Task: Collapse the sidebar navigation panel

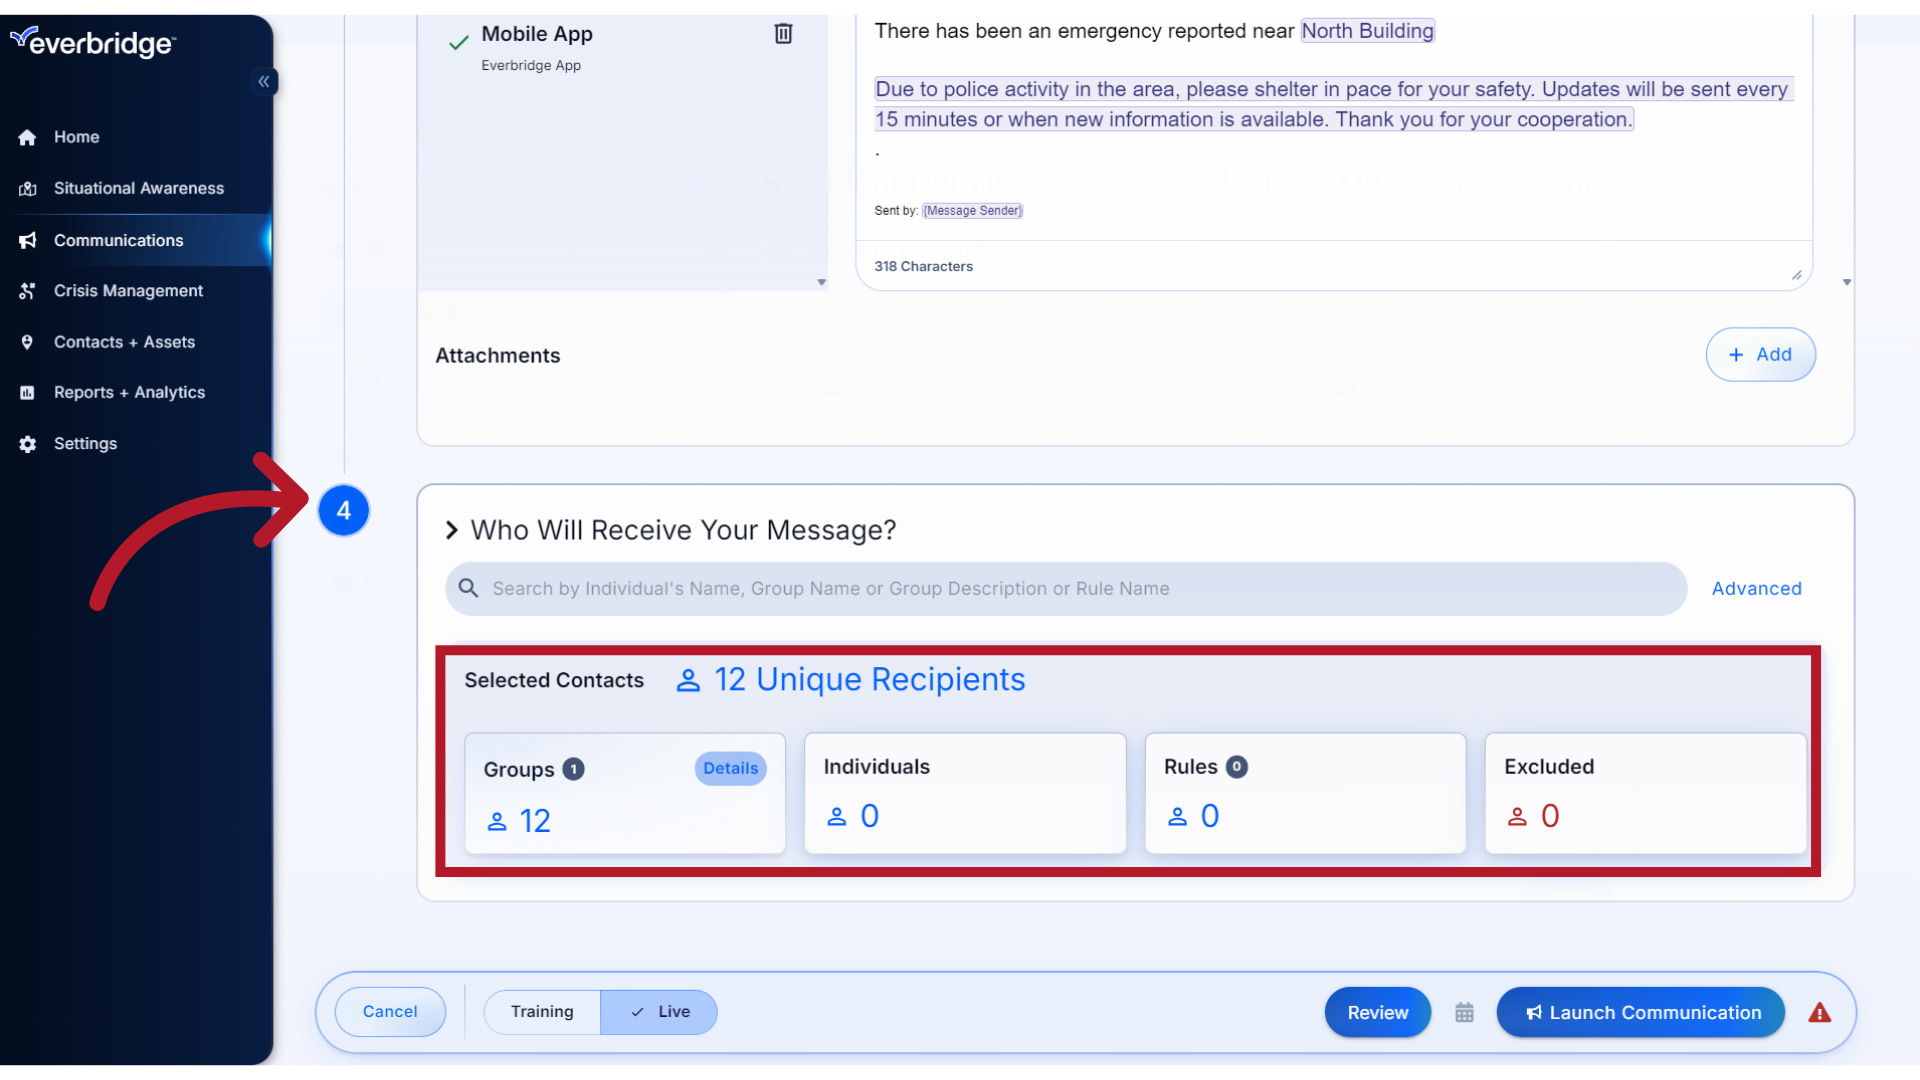Action: click(x=264, y=82)
